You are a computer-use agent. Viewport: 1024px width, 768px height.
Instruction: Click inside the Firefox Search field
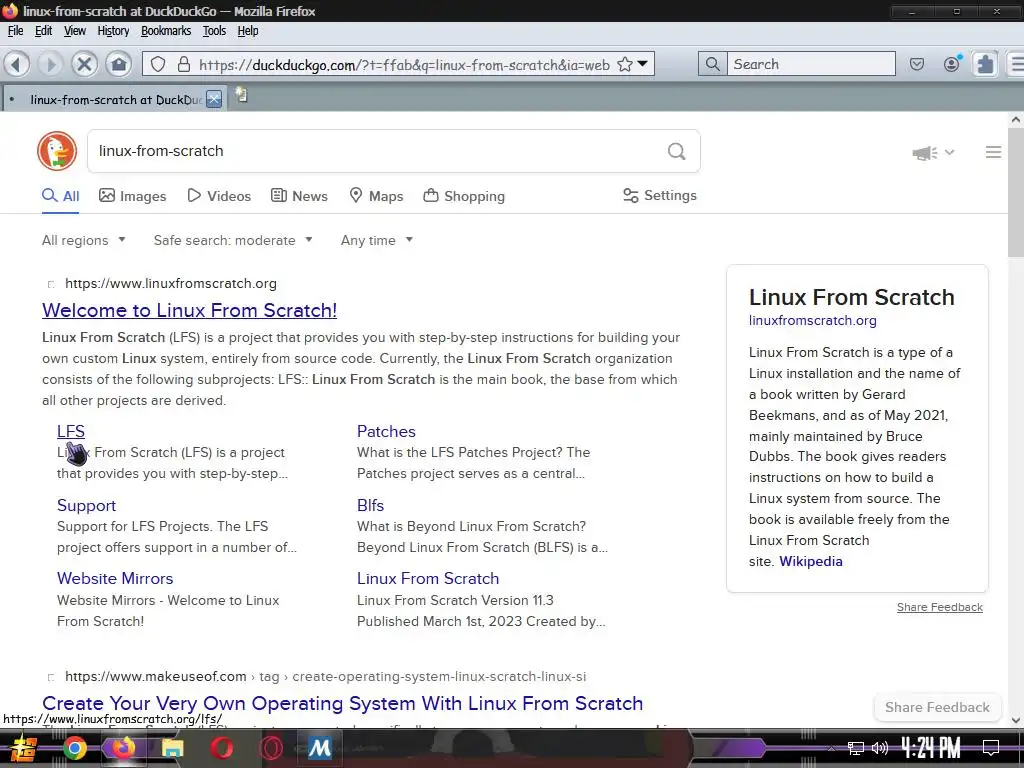[x=811, y=64]
